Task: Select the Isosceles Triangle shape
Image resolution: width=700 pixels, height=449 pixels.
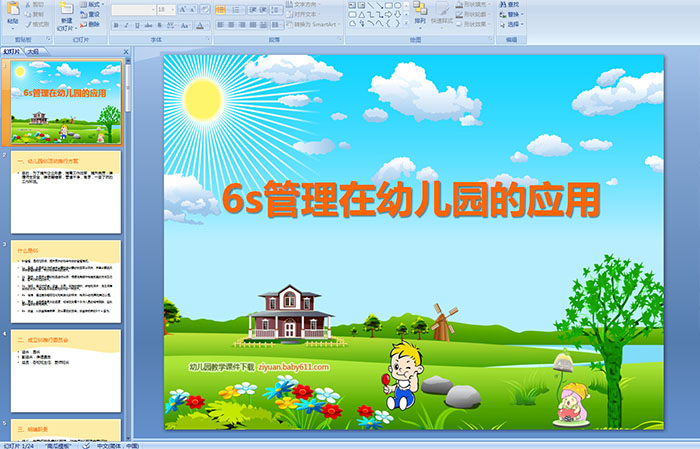Action: coord(362,14)
